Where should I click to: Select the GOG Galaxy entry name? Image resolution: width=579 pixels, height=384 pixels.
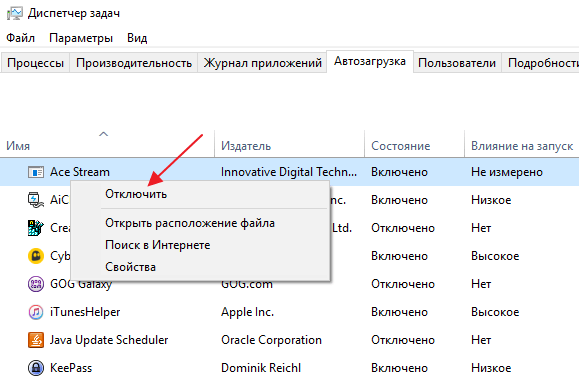(x=81, y=284)
